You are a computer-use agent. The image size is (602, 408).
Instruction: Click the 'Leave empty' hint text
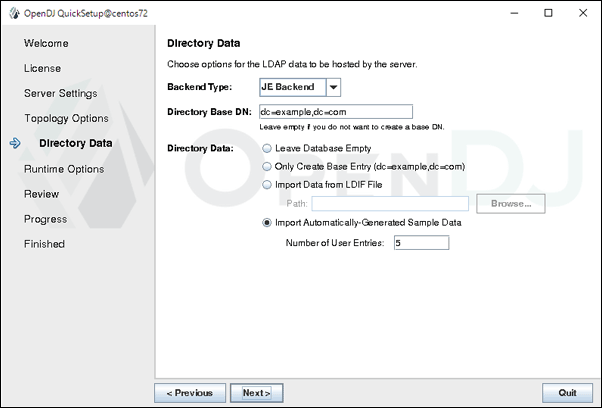pyautogui.click(x=352, y=127)
